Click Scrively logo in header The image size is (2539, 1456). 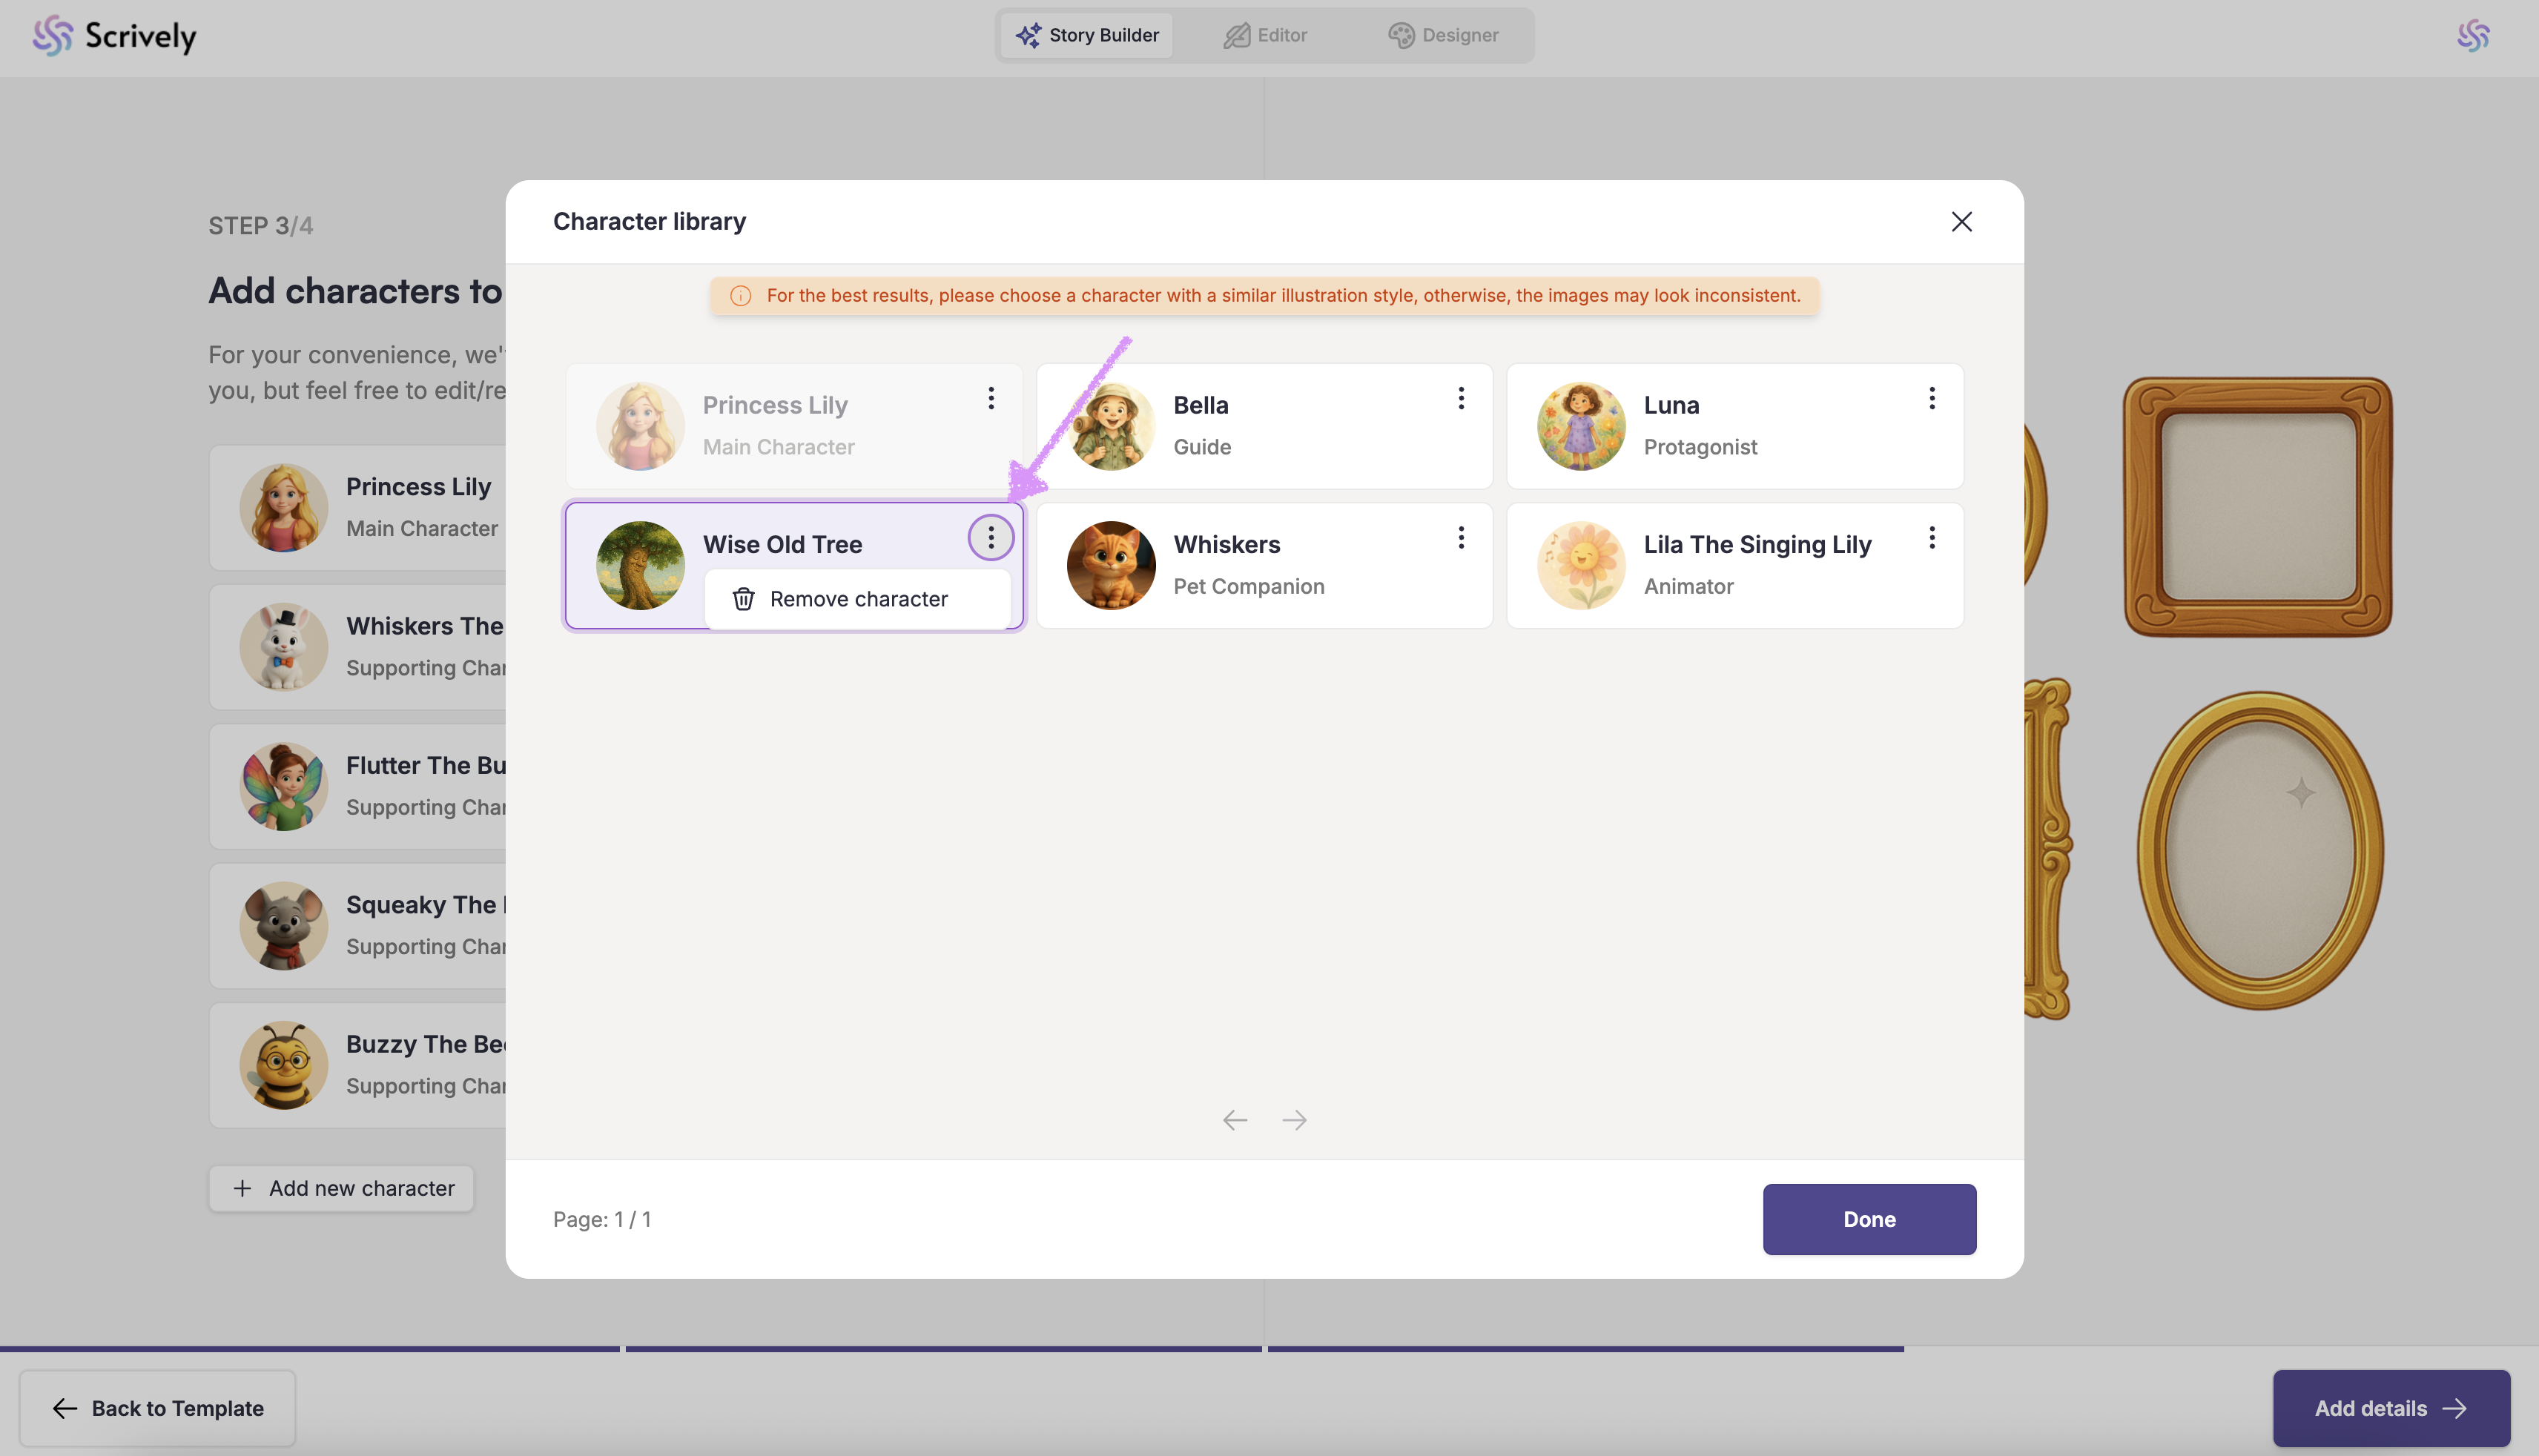click(x=114, y=36)
